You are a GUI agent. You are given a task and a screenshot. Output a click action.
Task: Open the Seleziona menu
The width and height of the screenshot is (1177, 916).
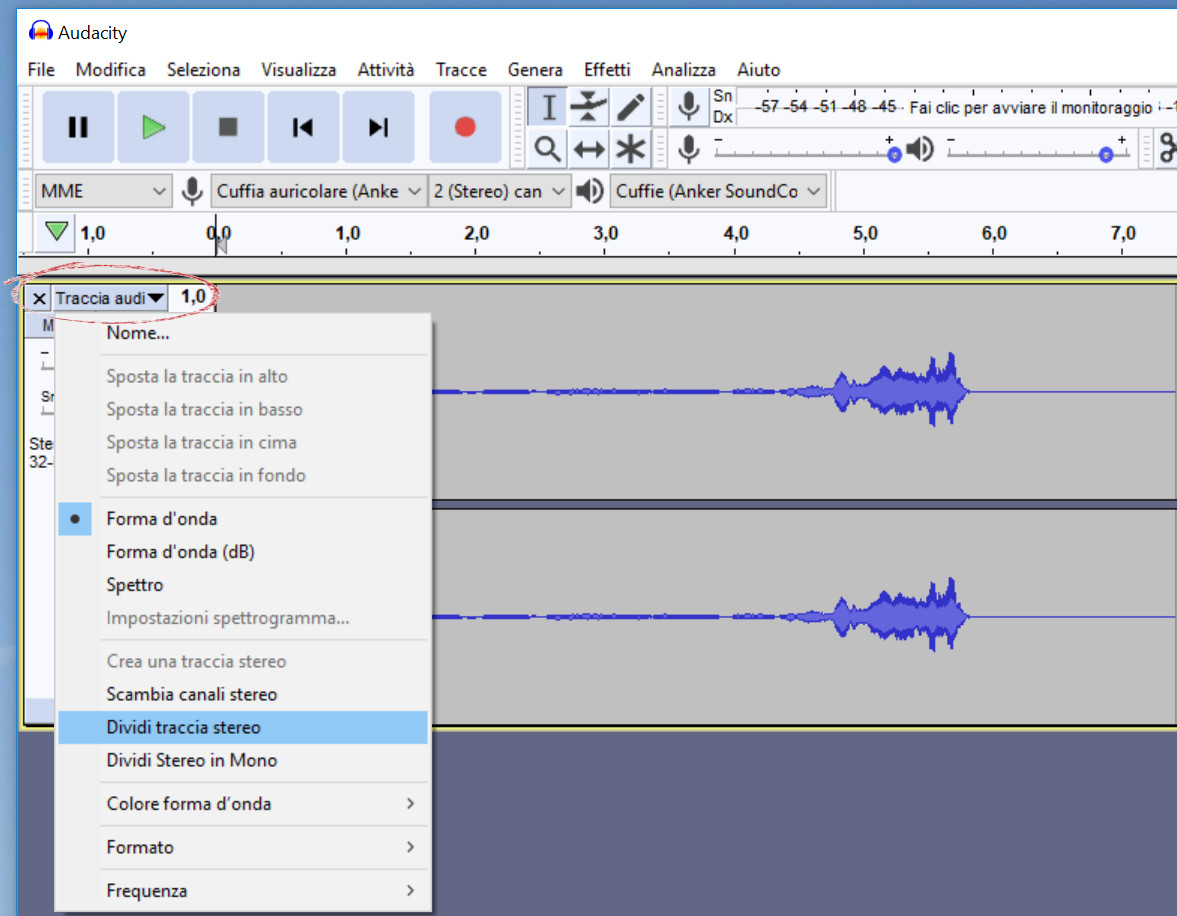(x=203, y=70)
